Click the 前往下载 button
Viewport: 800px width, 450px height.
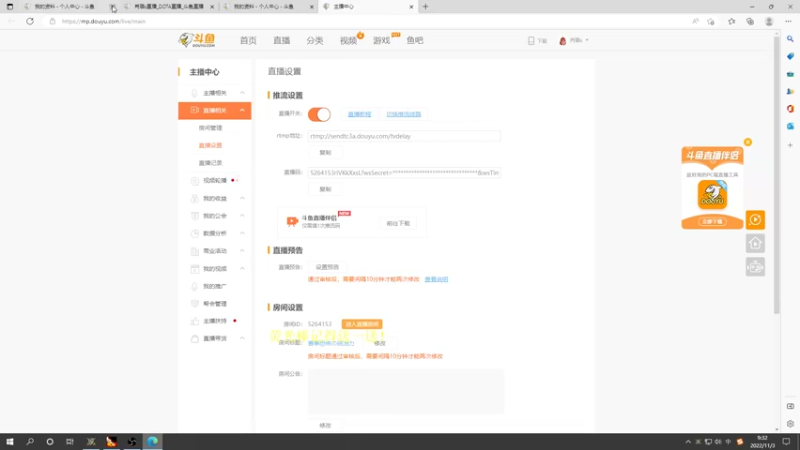tap(398, 223)
